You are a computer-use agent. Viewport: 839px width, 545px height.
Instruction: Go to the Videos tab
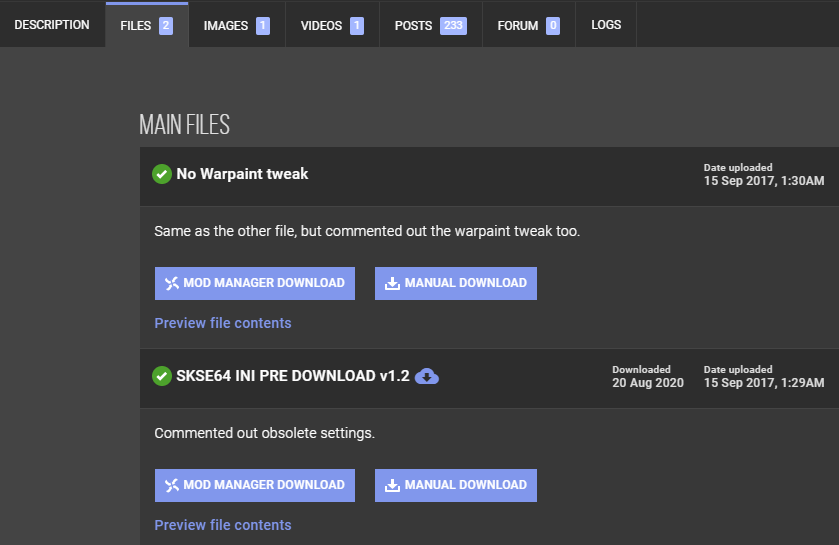[x=332, y=25]
